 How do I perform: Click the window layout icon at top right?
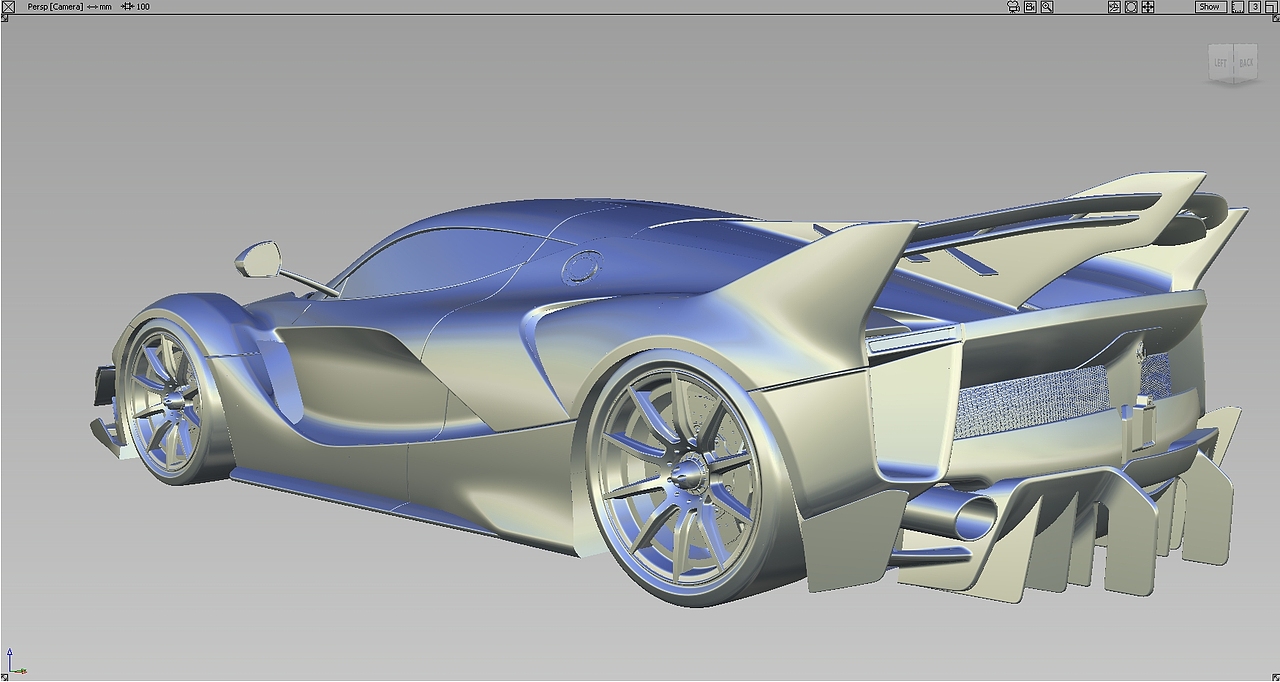point(1271,6)
